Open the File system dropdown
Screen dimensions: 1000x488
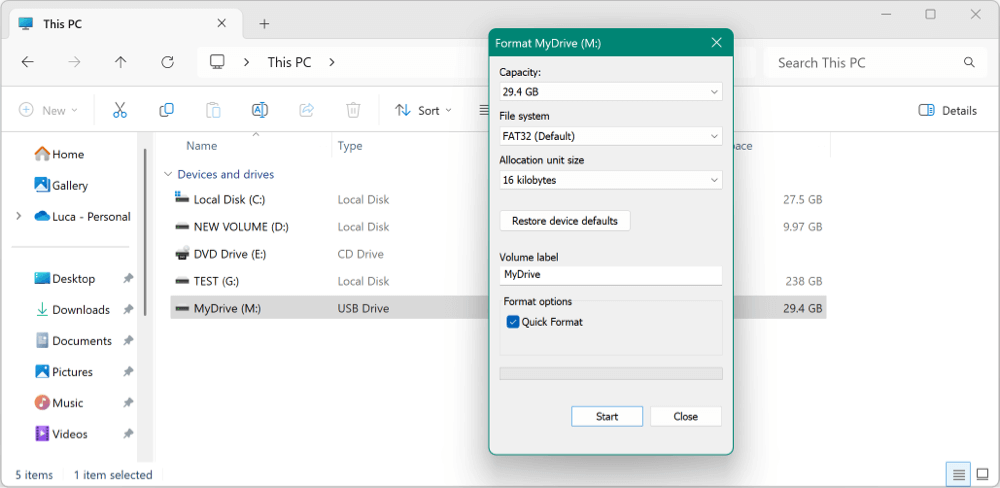[x=611, y=136]
